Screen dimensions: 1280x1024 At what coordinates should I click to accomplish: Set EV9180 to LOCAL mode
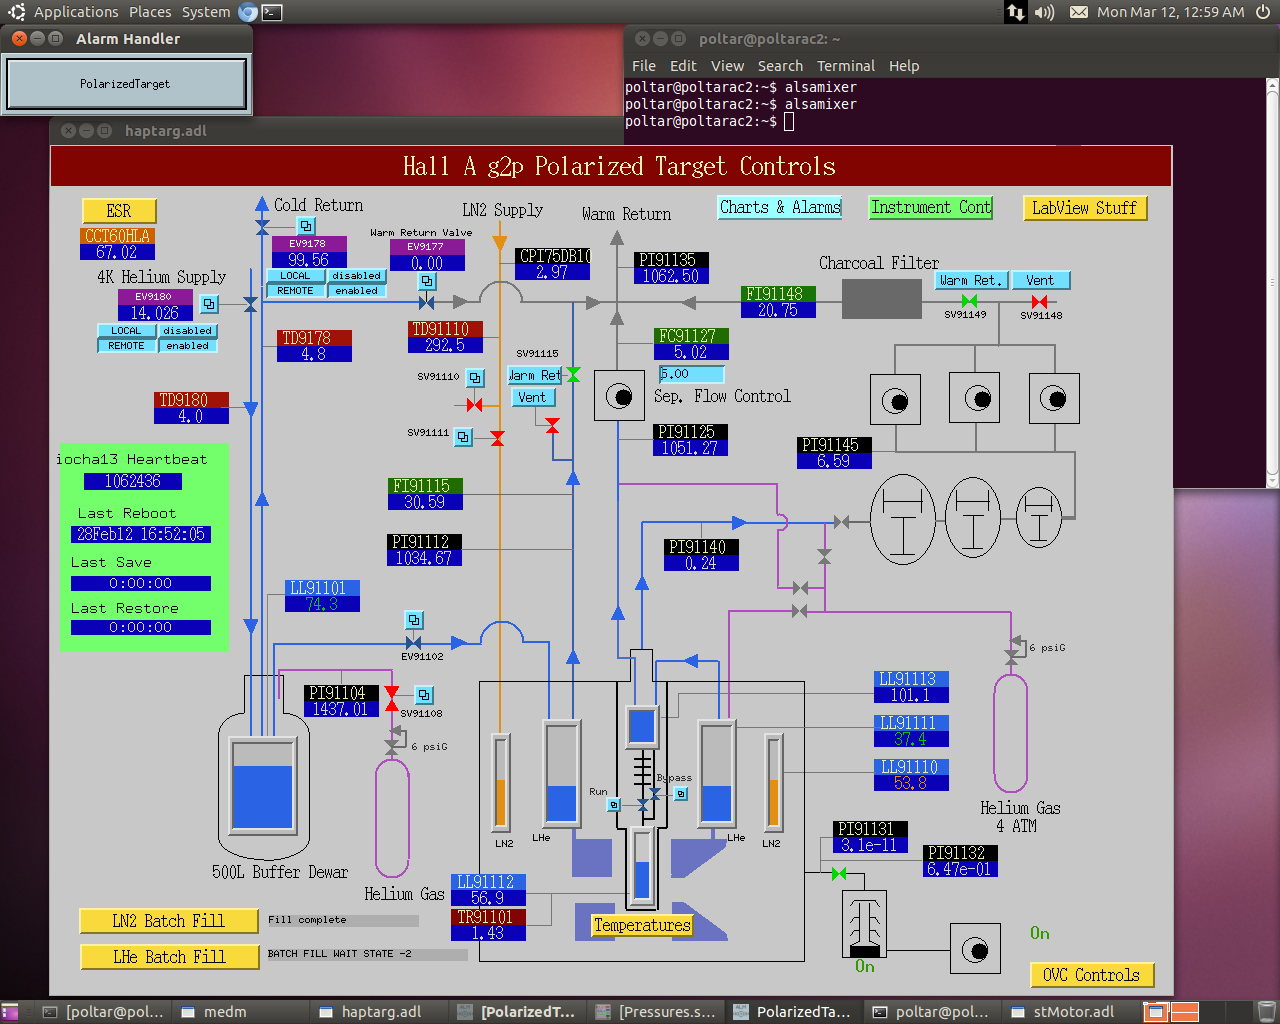pyautogui.click(x=126, y=331)
